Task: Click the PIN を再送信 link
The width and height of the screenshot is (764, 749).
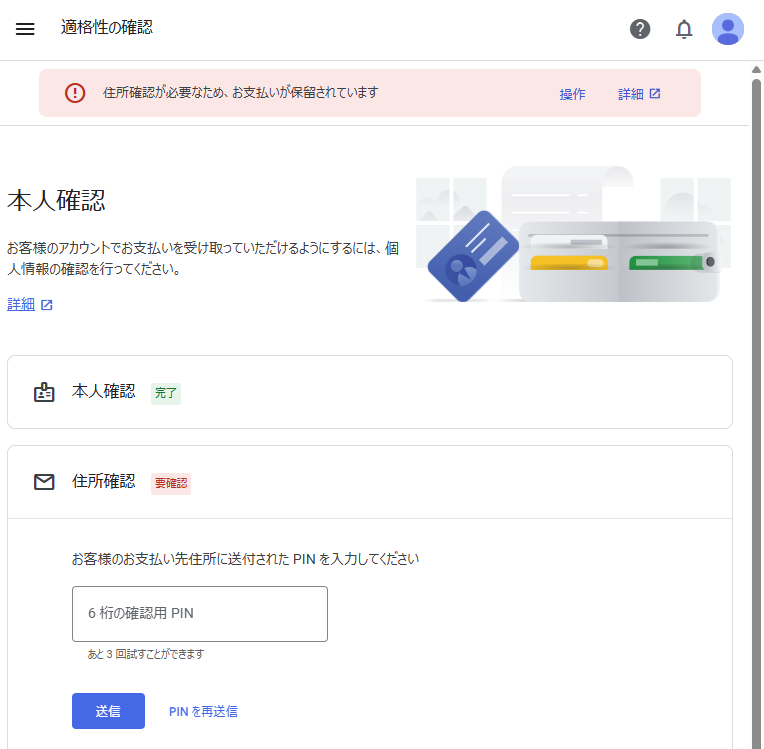Action: [x=203, y=711]
